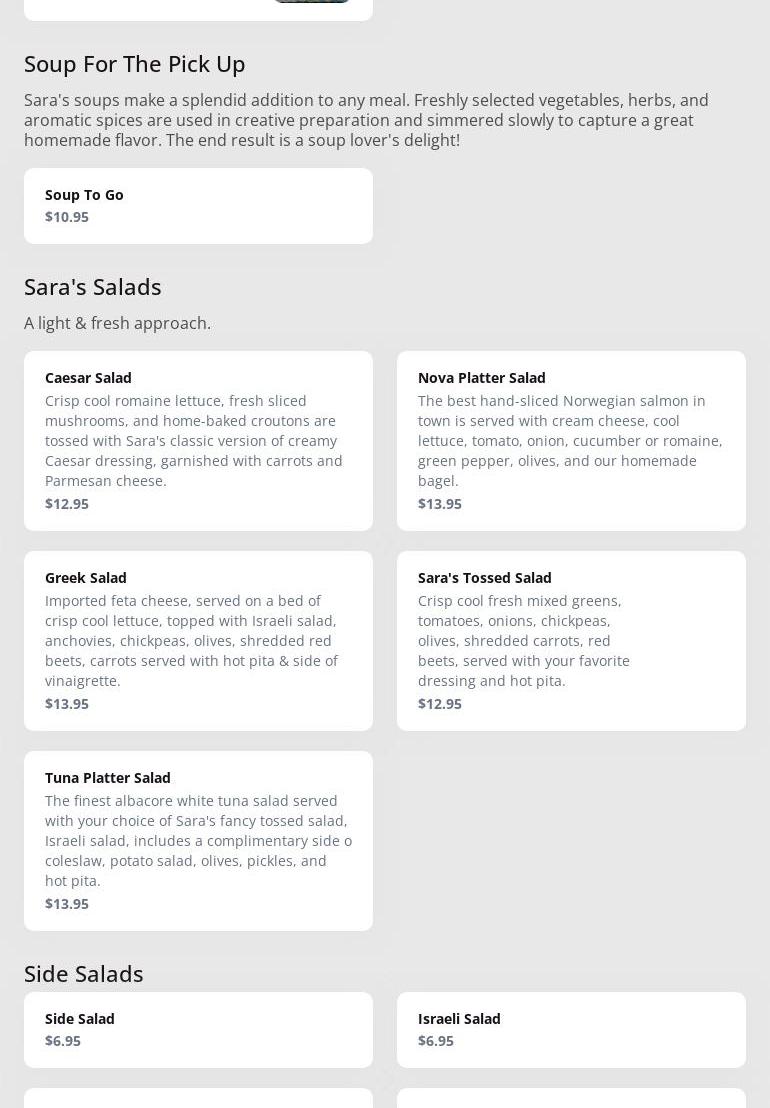Click the Soup For The Pick Up heading

(135, 64)
